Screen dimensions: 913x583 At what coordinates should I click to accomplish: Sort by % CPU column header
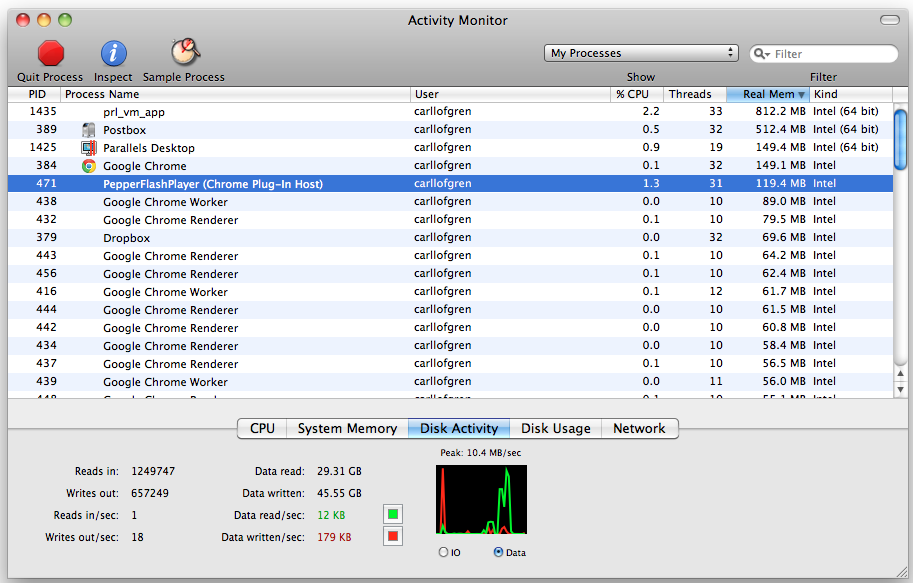coord(637,94)
